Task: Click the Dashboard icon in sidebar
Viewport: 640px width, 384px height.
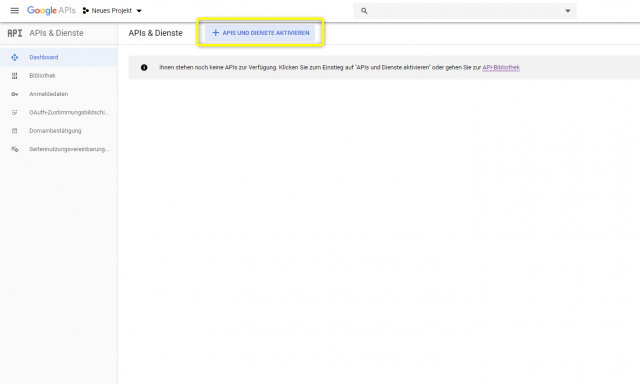Action: (15, 57)
